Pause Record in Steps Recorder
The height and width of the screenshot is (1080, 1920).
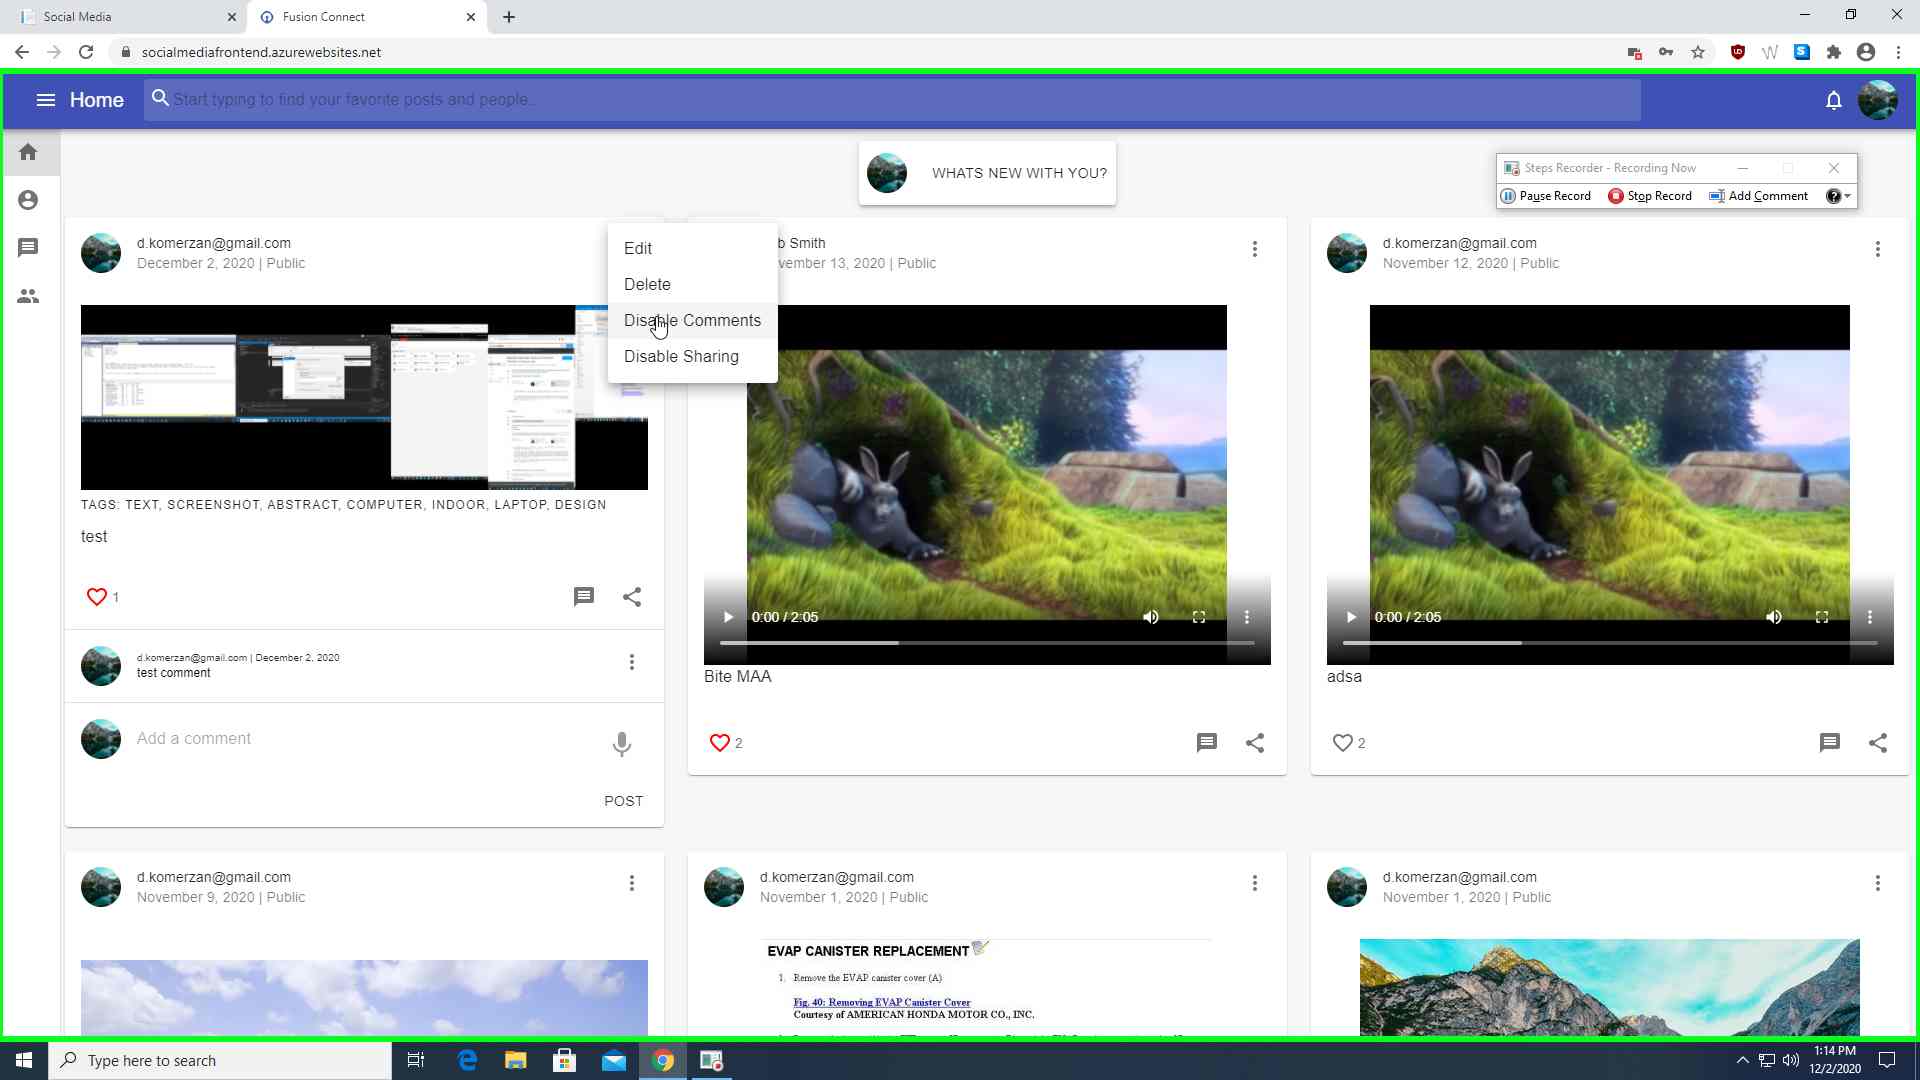click(1546, 196)
